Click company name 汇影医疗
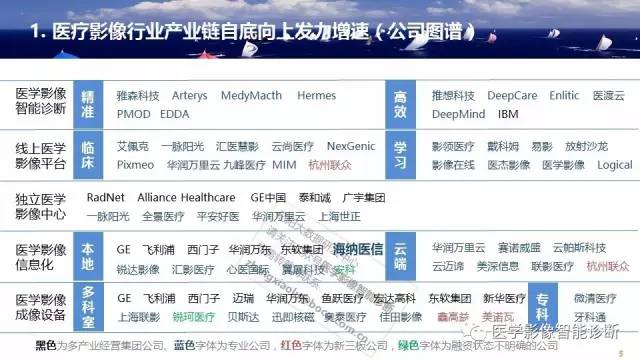This screenshot has height=360, width=640. coord(193,269)
